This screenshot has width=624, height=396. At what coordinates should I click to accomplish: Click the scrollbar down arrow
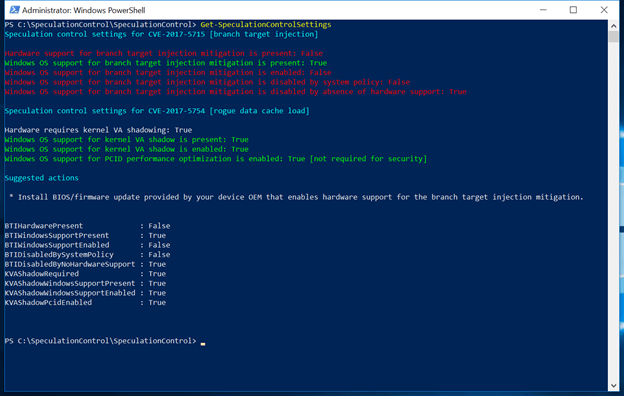point(613,385)
